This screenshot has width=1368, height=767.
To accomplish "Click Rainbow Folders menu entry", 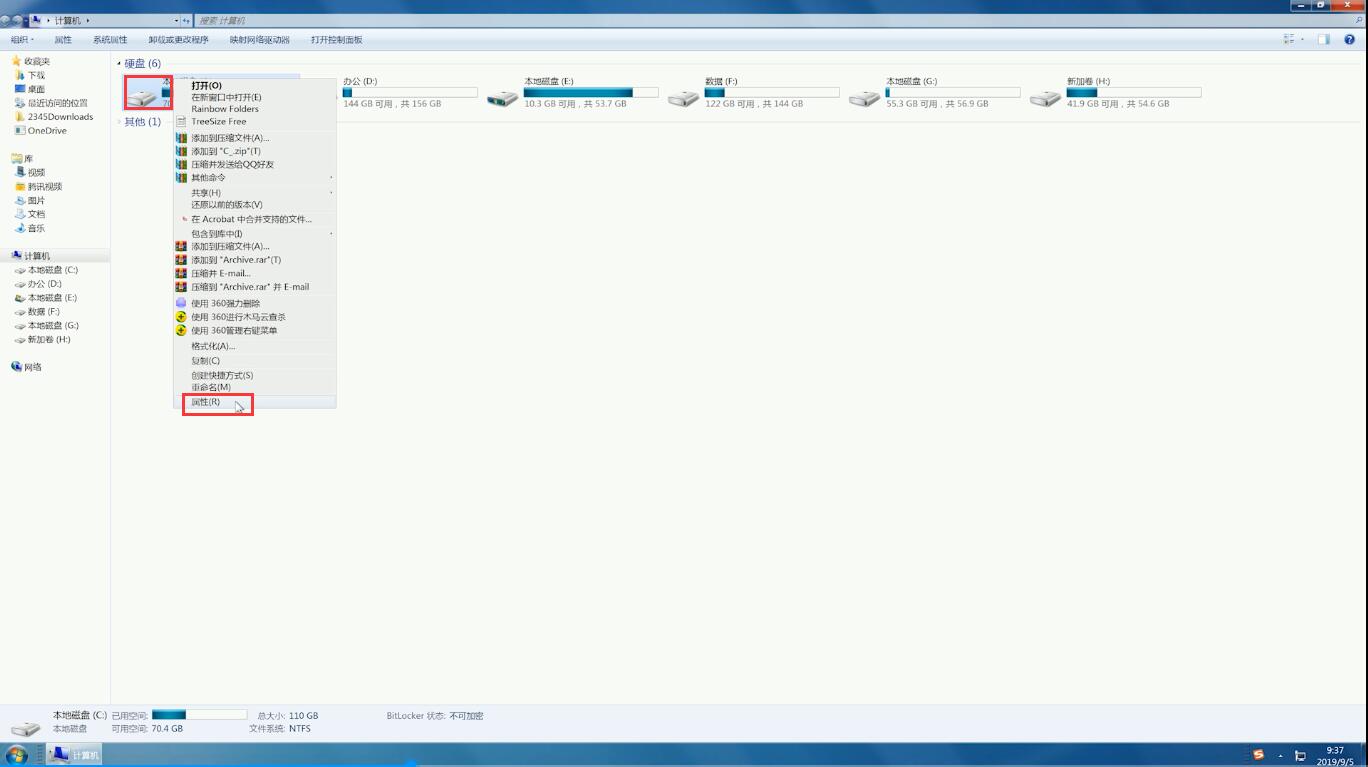I will [x=224, y=109].
